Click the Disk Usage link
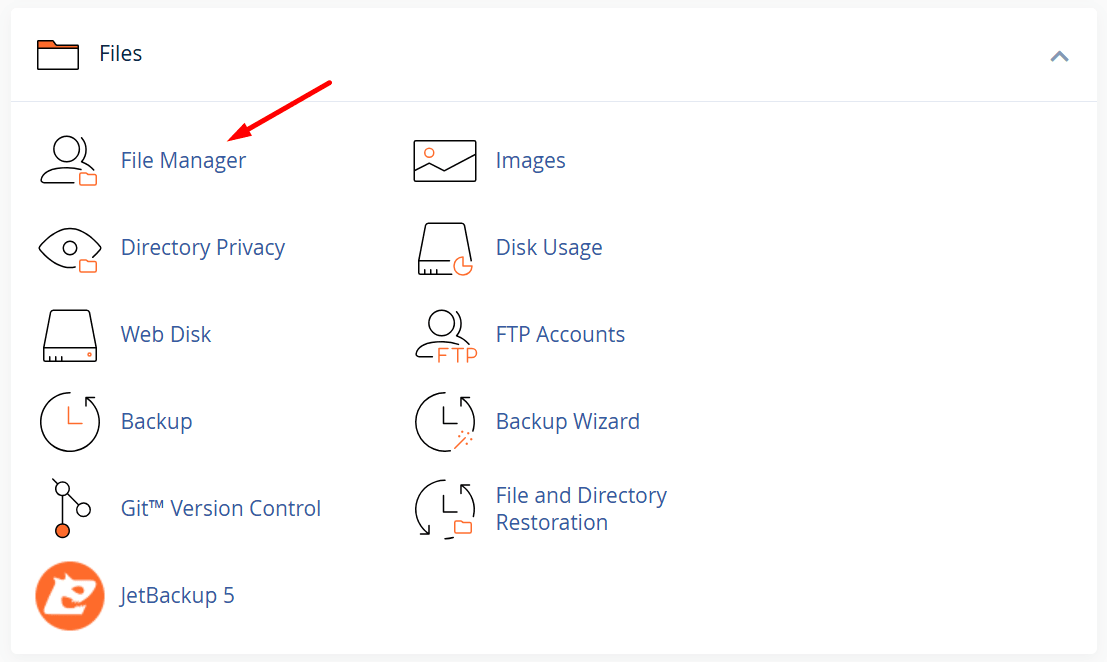 549,248
